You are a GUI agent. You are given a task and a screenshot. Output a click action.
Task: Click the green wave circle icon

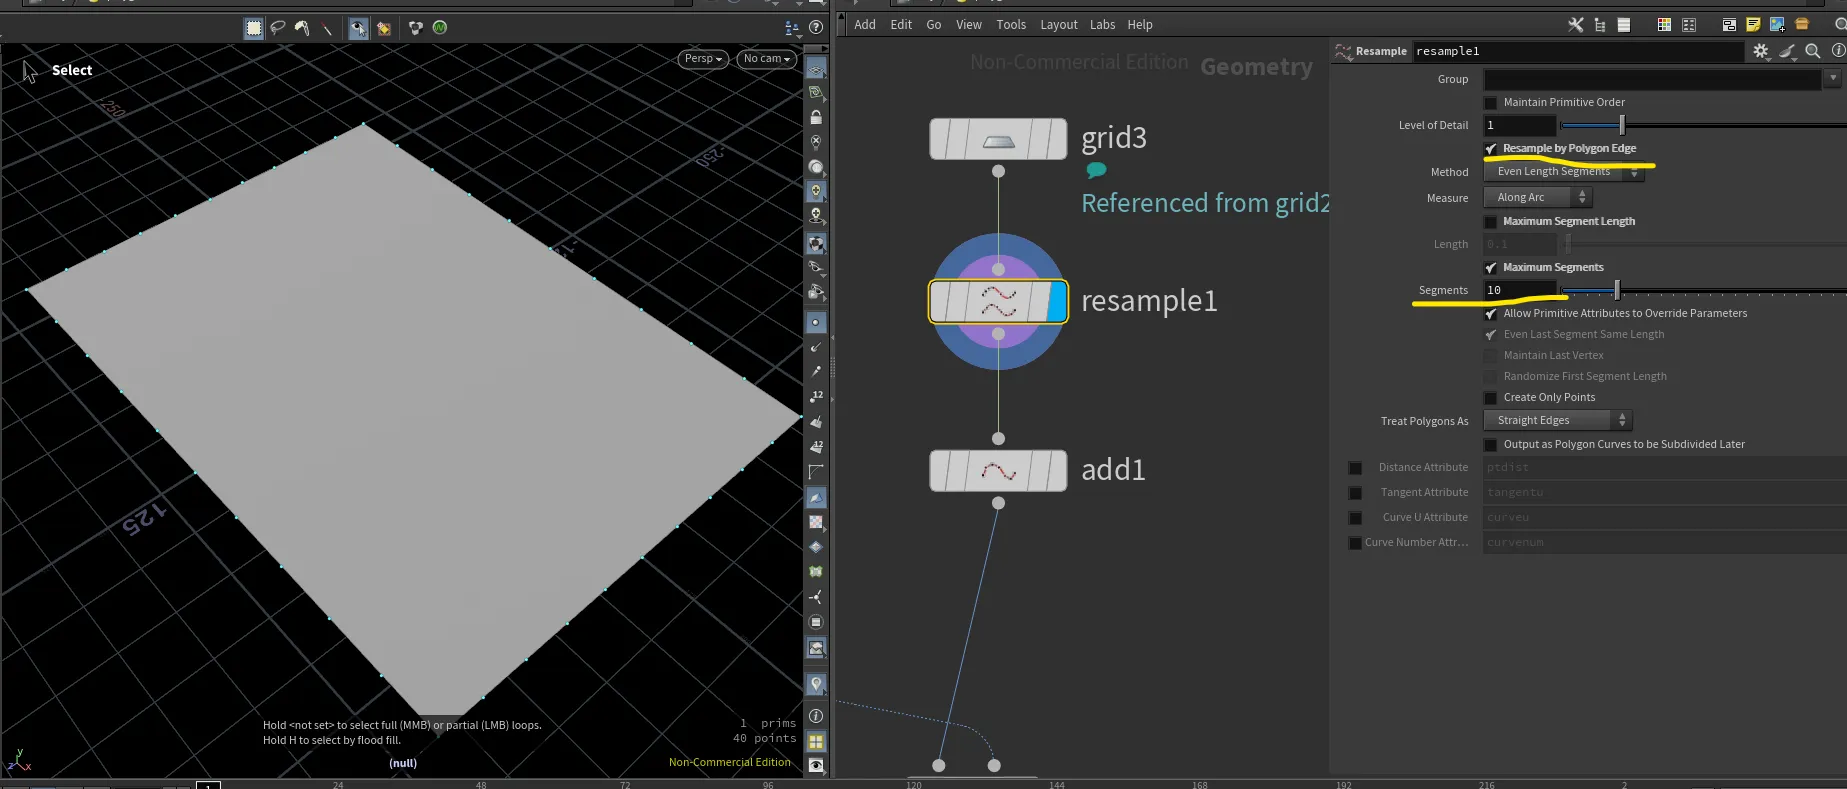[x=440, y=28]
